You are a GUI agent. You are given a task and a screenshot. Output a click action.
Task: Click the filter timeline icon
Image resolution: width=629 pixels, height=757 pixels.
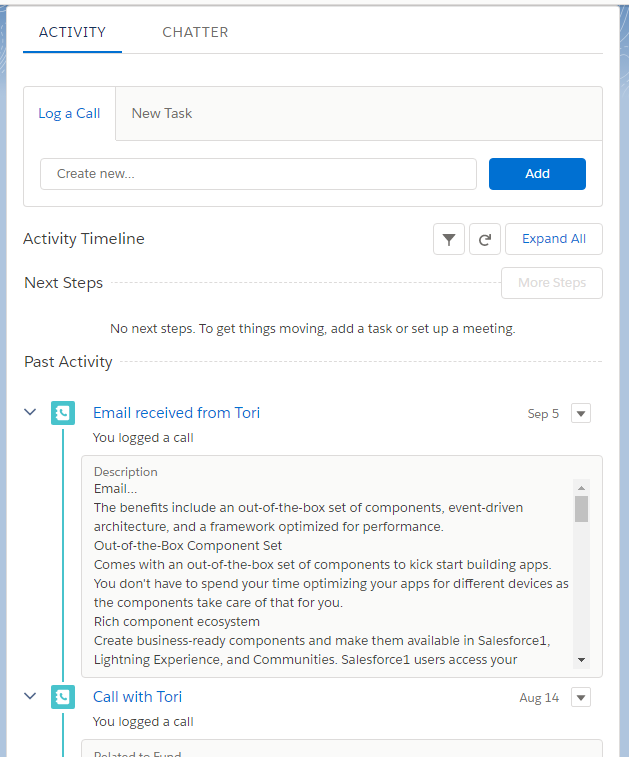[x=449, y=239]
